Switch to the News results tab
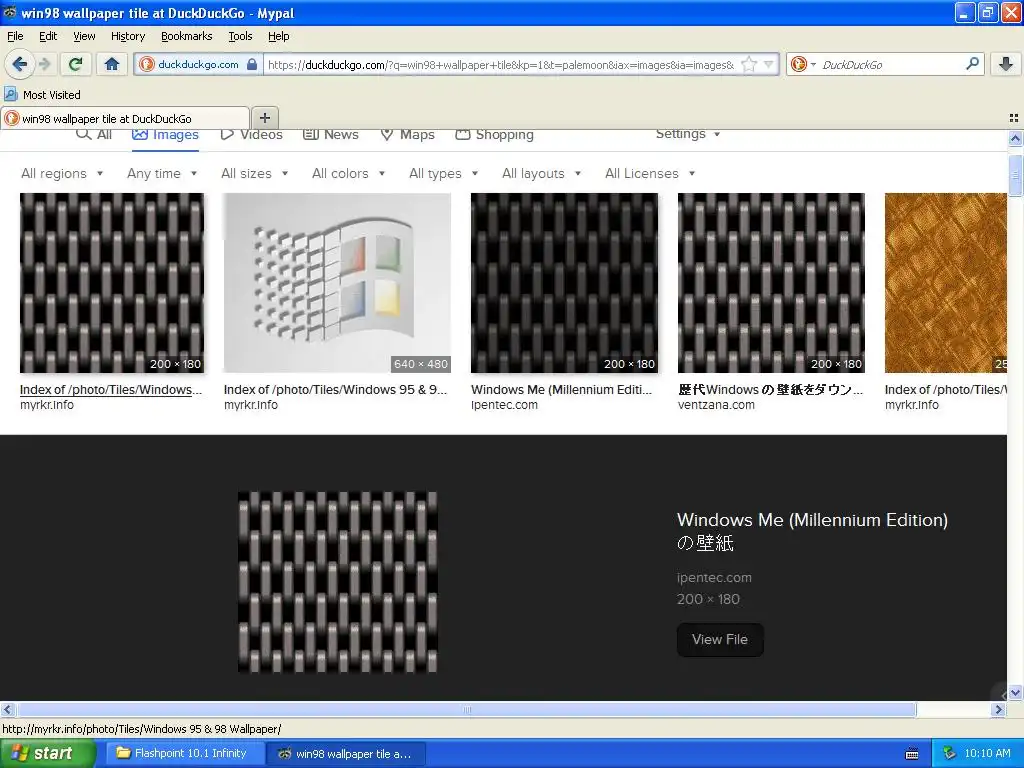This screenshot has height=768, width=1024. [330, 135]
